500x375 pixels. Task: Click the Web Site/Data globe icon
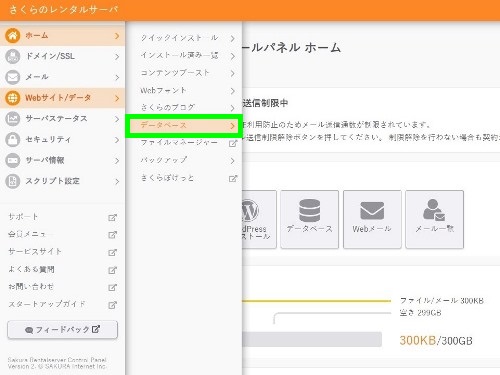[13, 98]
